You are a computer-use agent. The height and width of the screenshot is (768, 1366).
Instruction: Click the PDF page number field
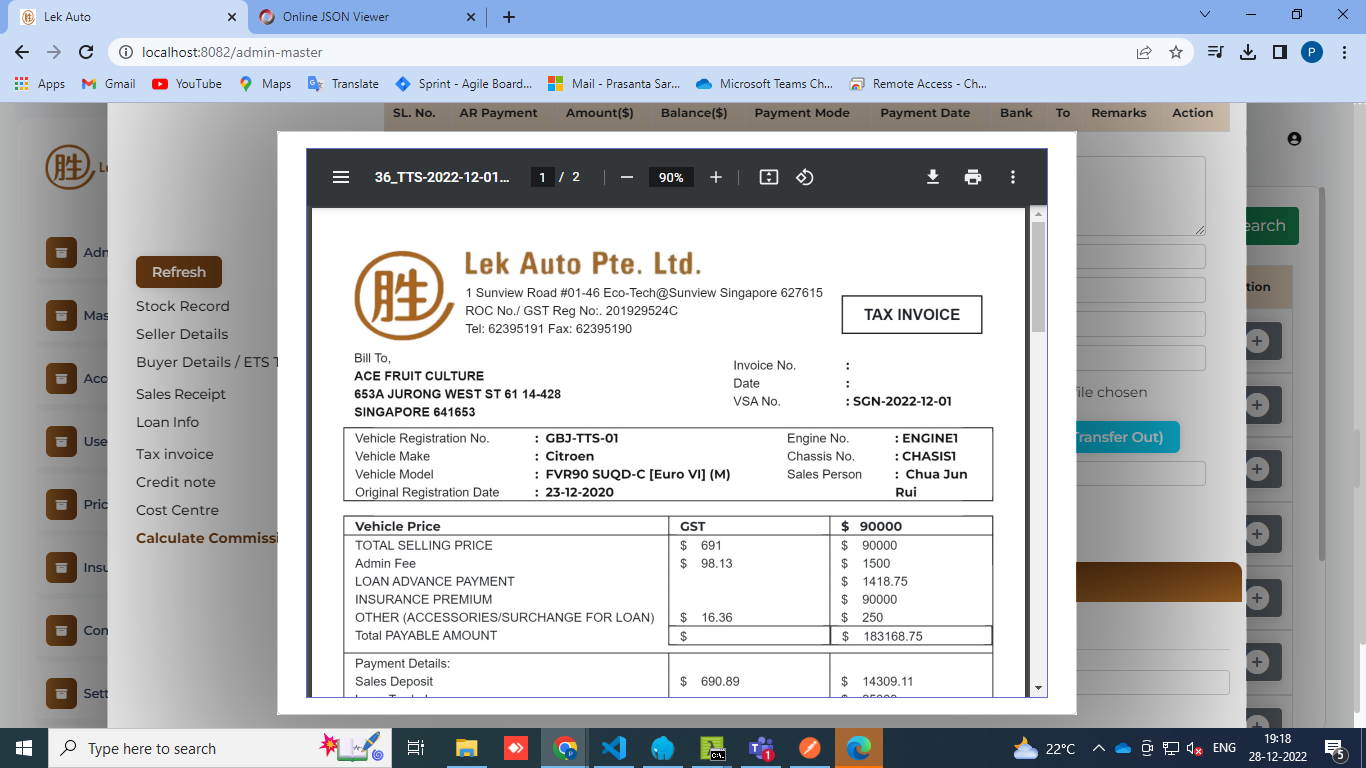542,177
